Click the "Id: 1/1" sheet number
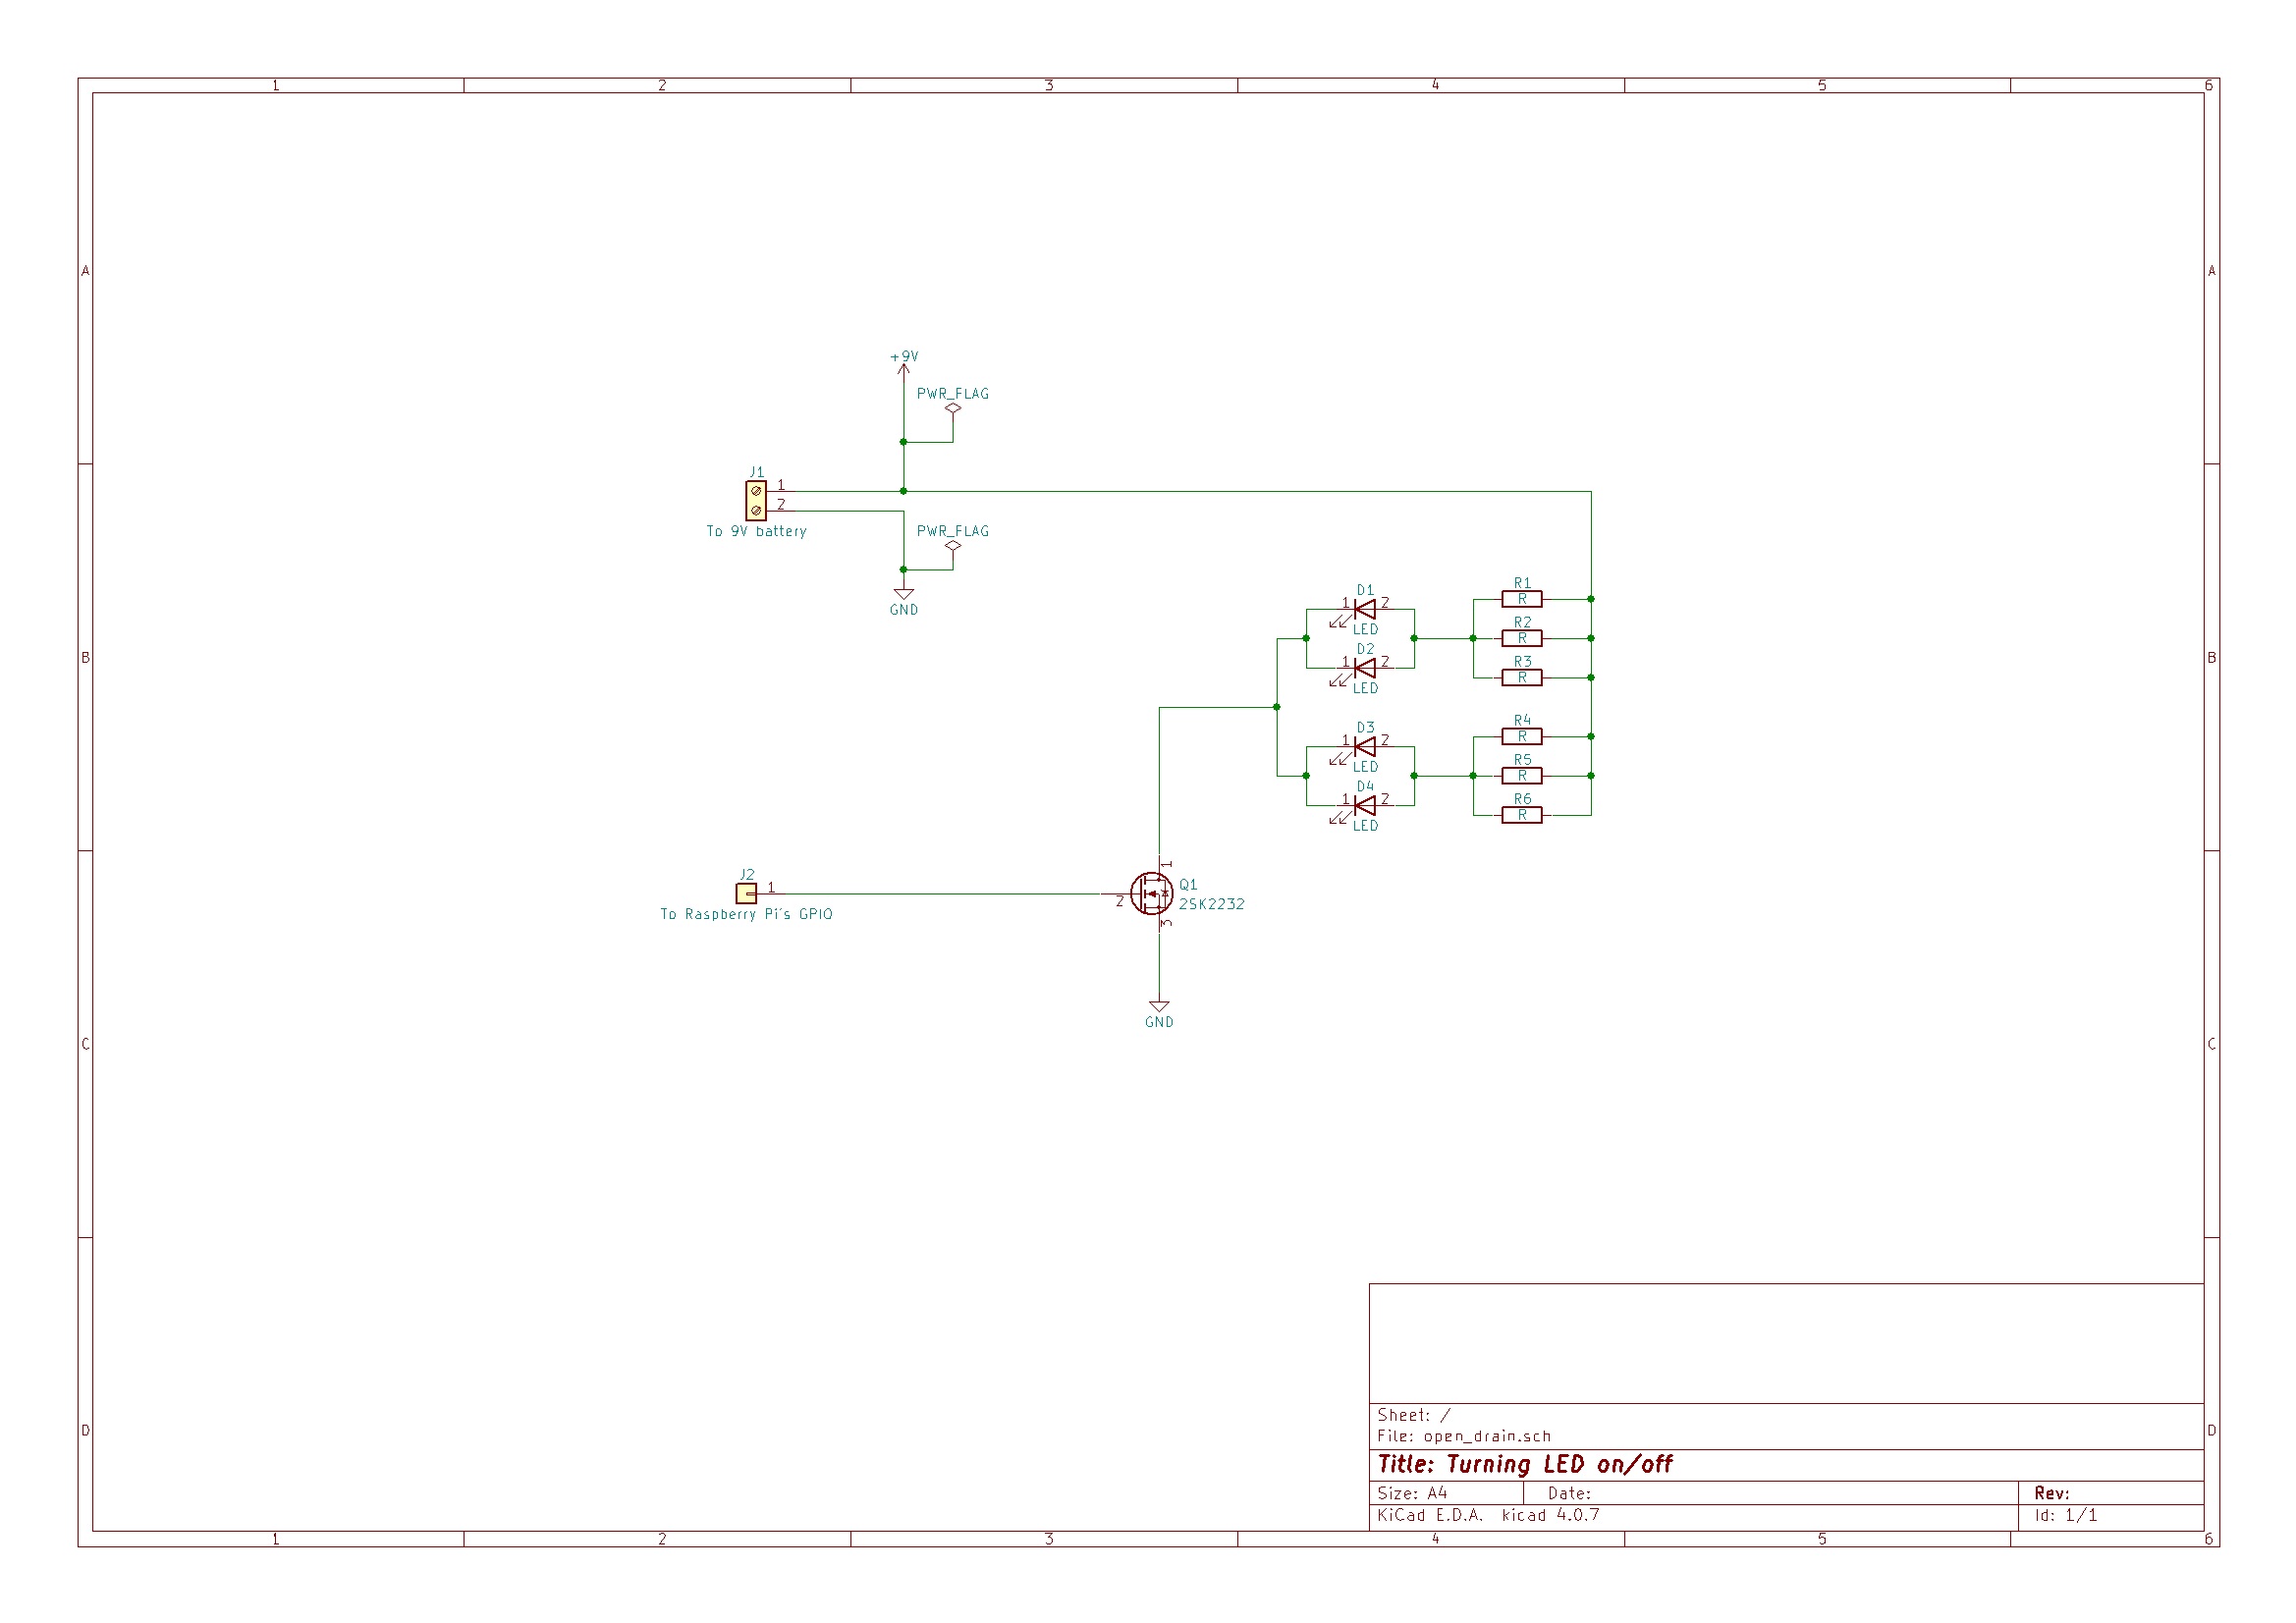Viewport: 2296px width, 1623px height. coord(2066,1516)
